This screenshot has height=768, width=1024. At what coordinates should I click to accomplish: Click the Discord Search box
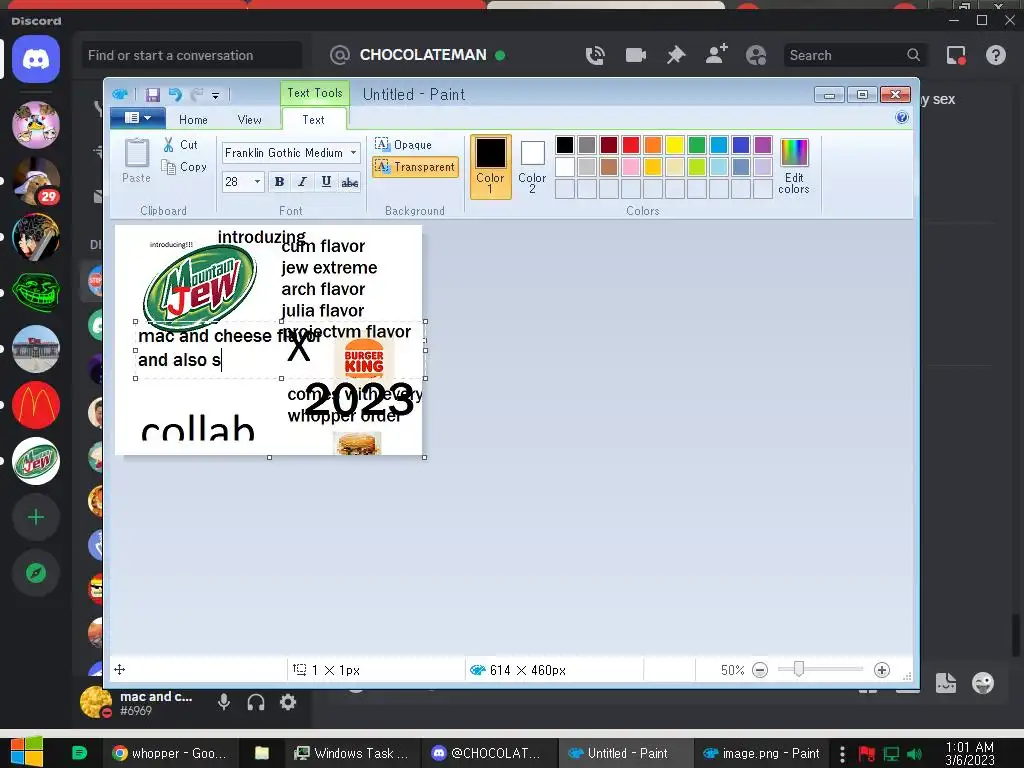tap(855, 56)
